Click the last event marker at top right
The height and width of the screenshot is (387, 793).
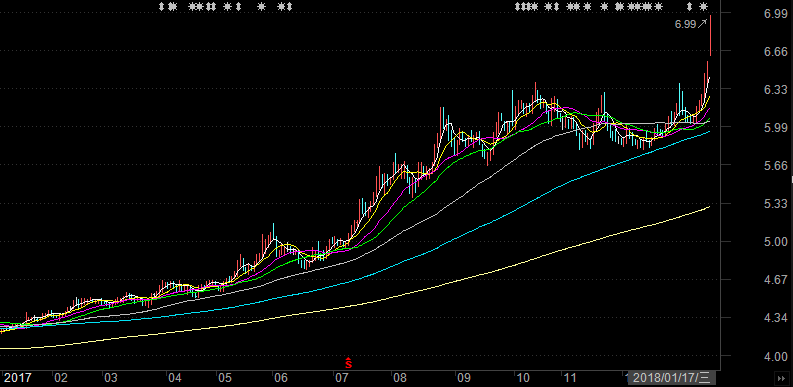coord(703,7)
